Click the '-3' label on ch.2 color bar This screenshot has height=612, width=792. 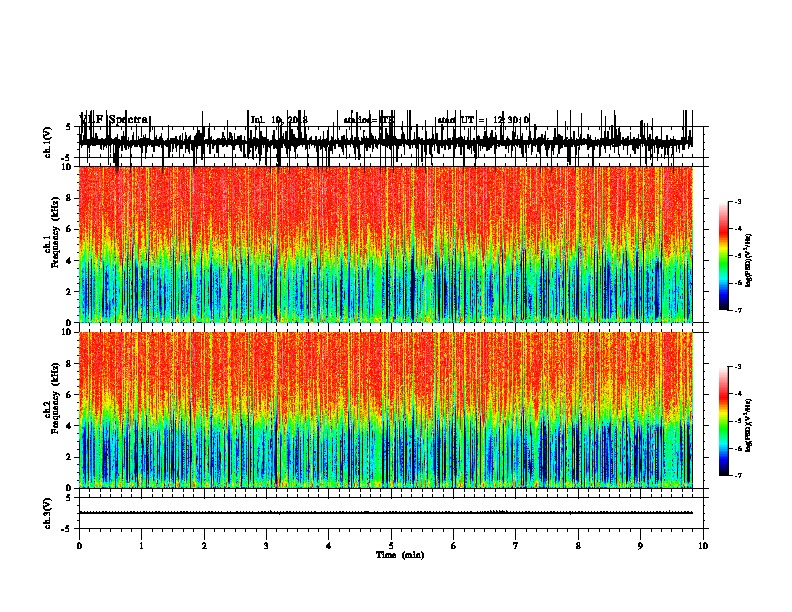[737, 367]
